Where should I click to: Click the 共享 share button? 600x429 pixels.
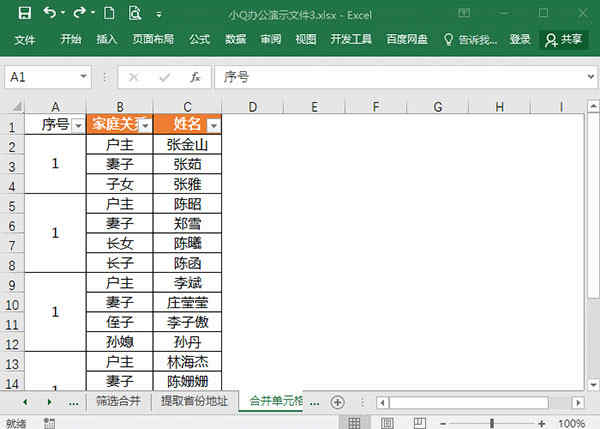564,39
